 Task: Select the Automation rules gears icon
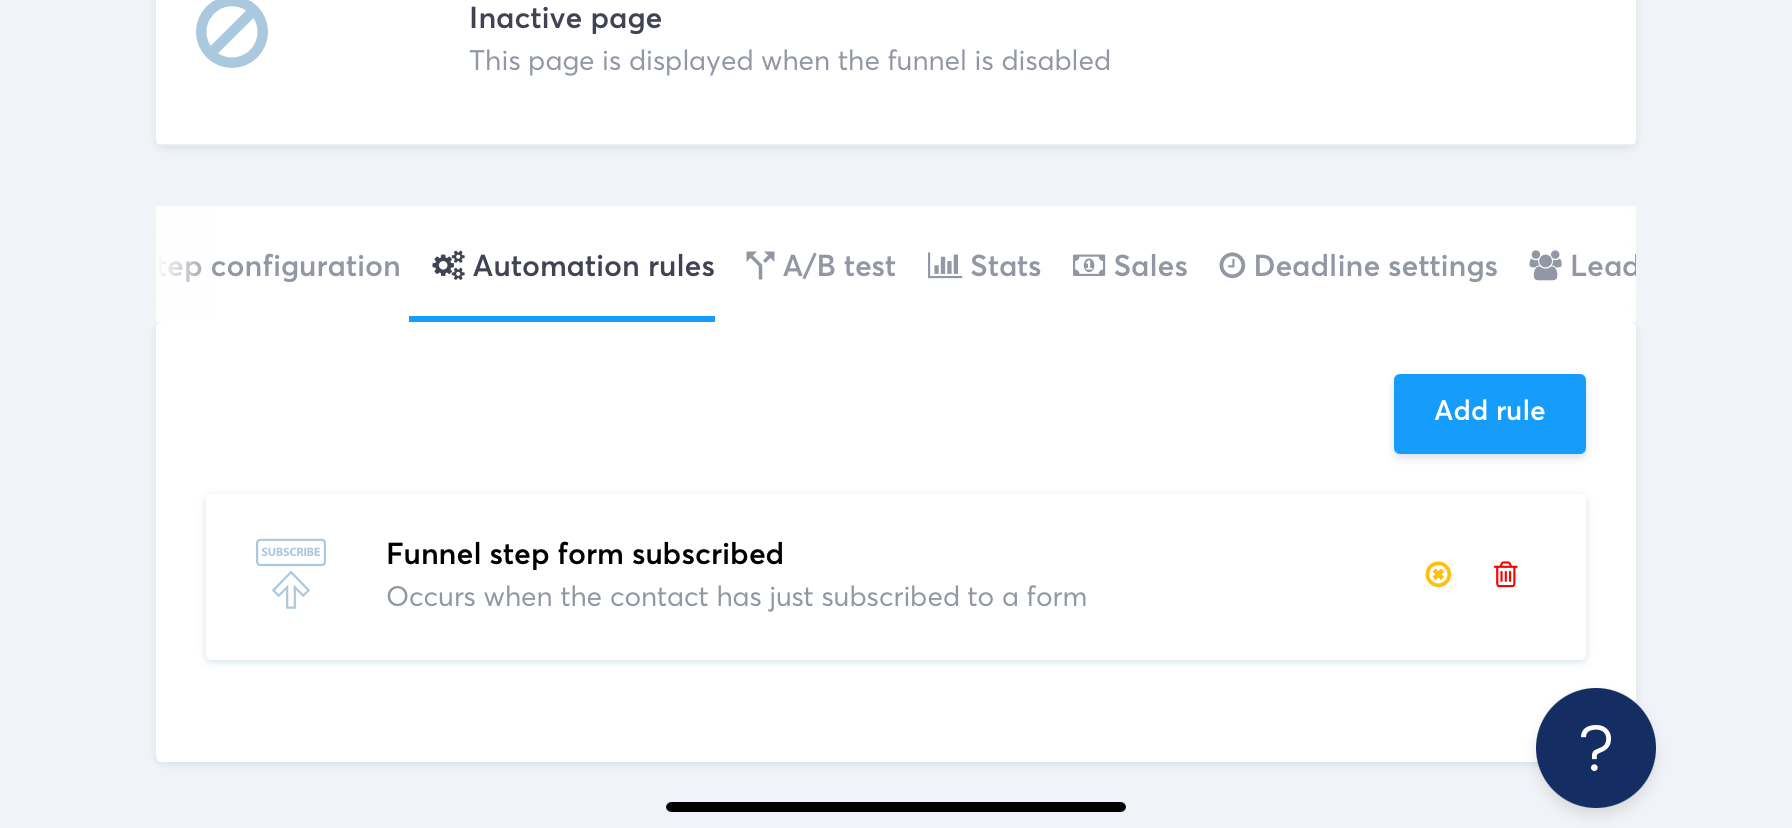click(447, 265)
